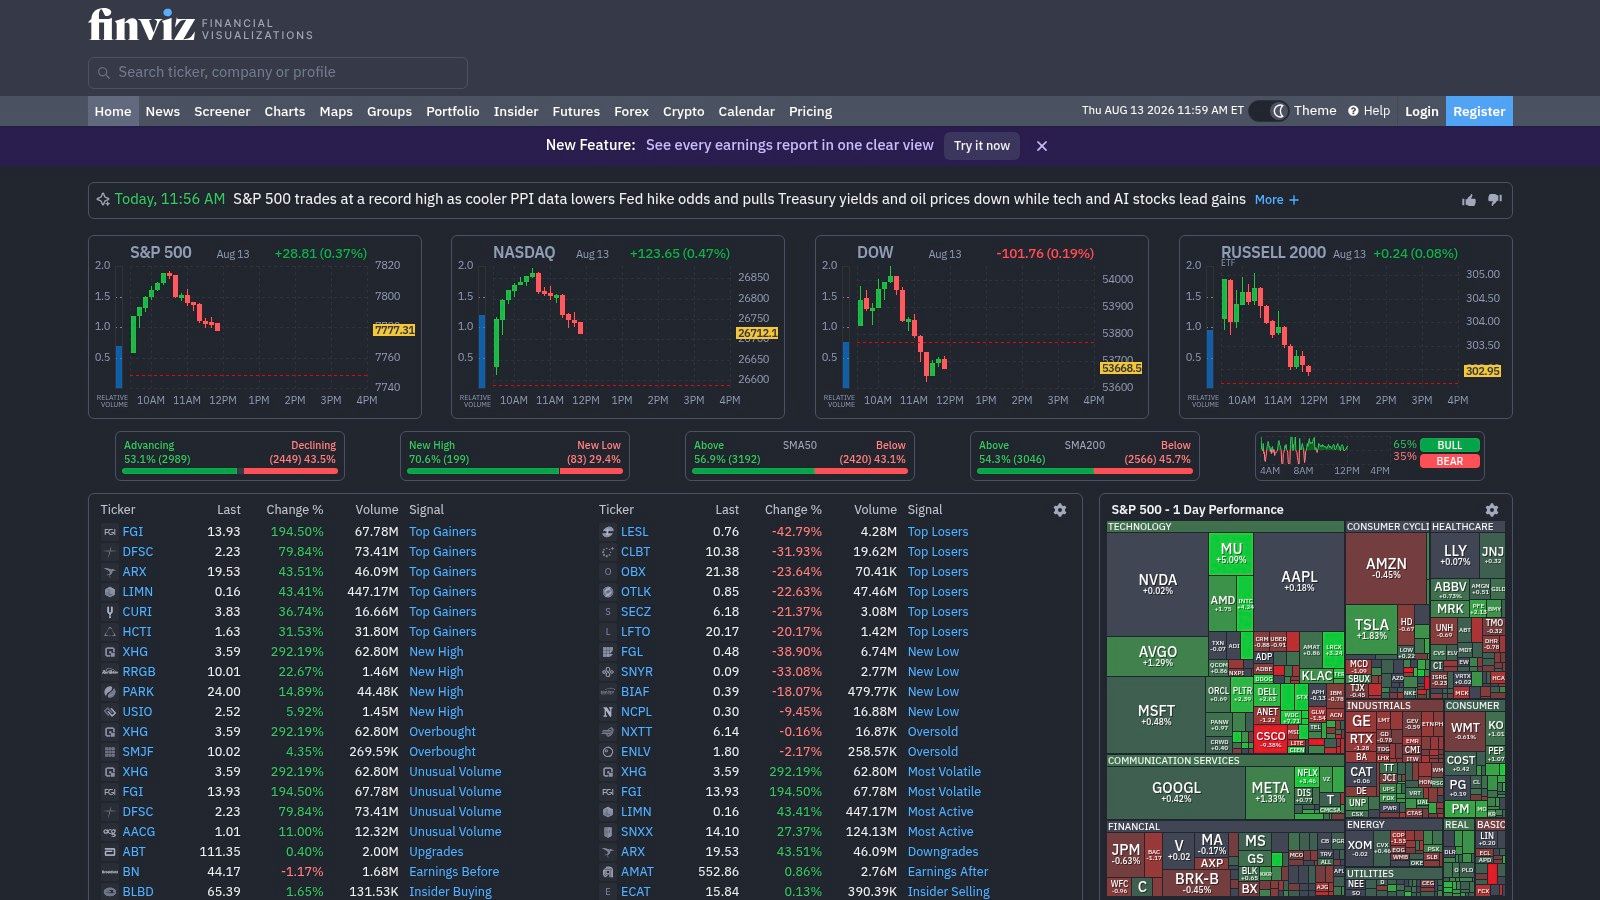
Task: Click the LIMN icon in Top Gainers row
Action: 110,592
